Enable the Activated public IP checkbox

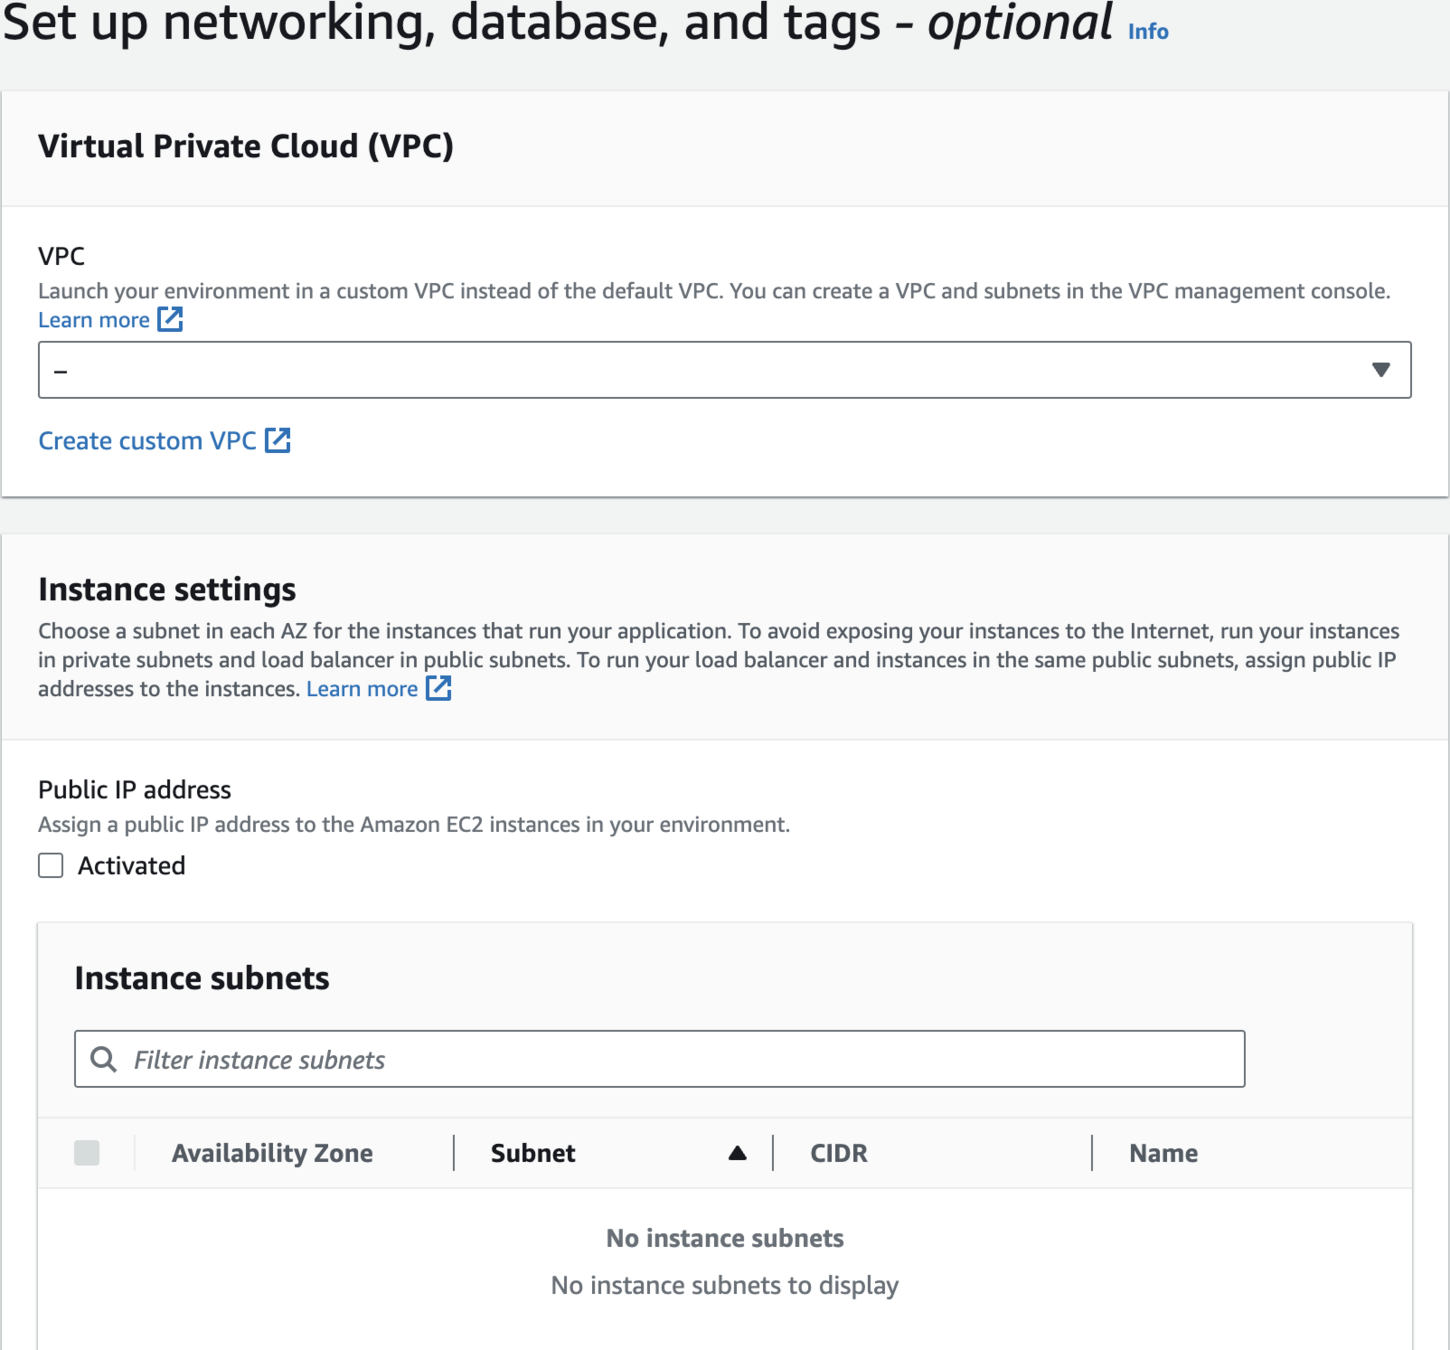(51, 866)
